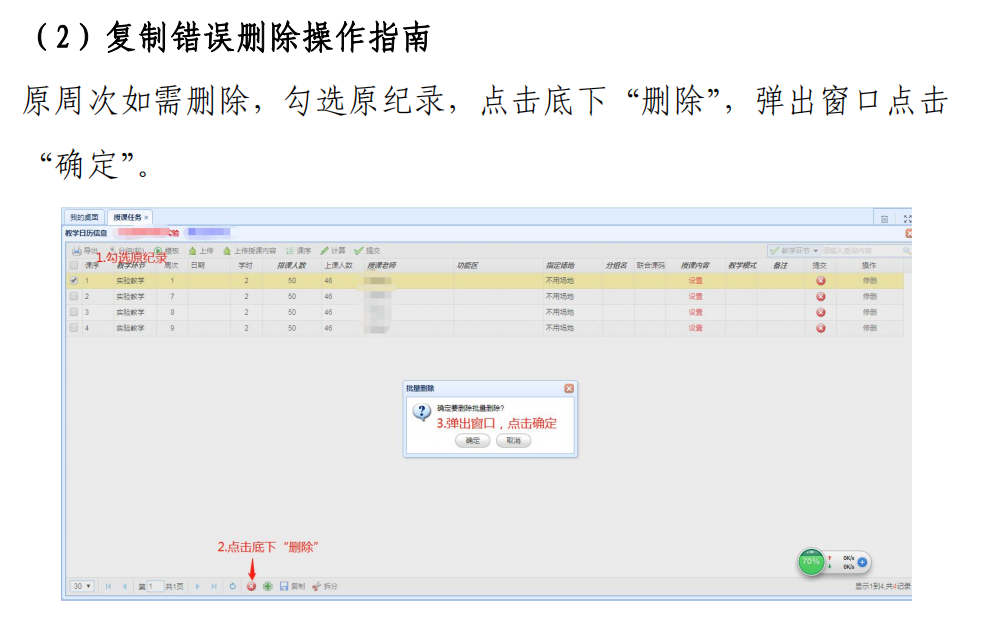
Task: Click the page number input field
Action: point(155,586)
